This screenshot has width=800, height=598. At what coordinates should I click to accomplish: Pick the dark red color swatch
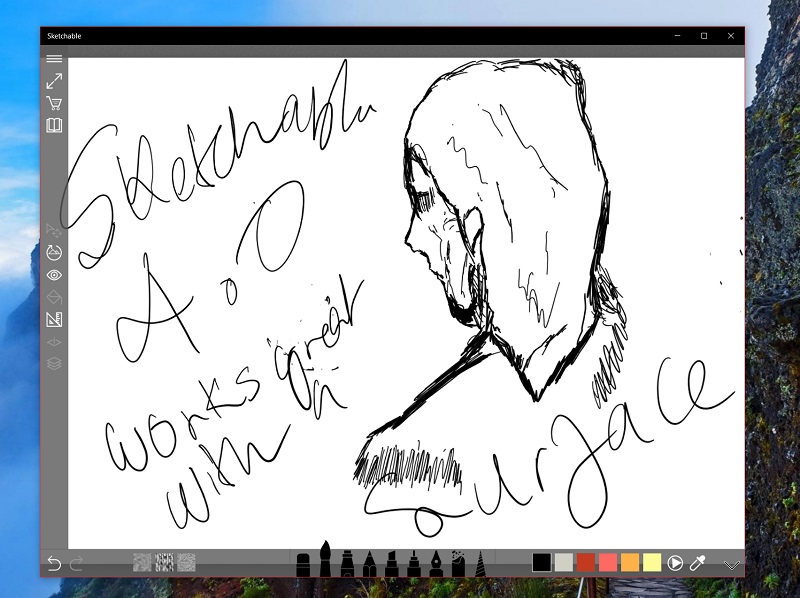586,562
